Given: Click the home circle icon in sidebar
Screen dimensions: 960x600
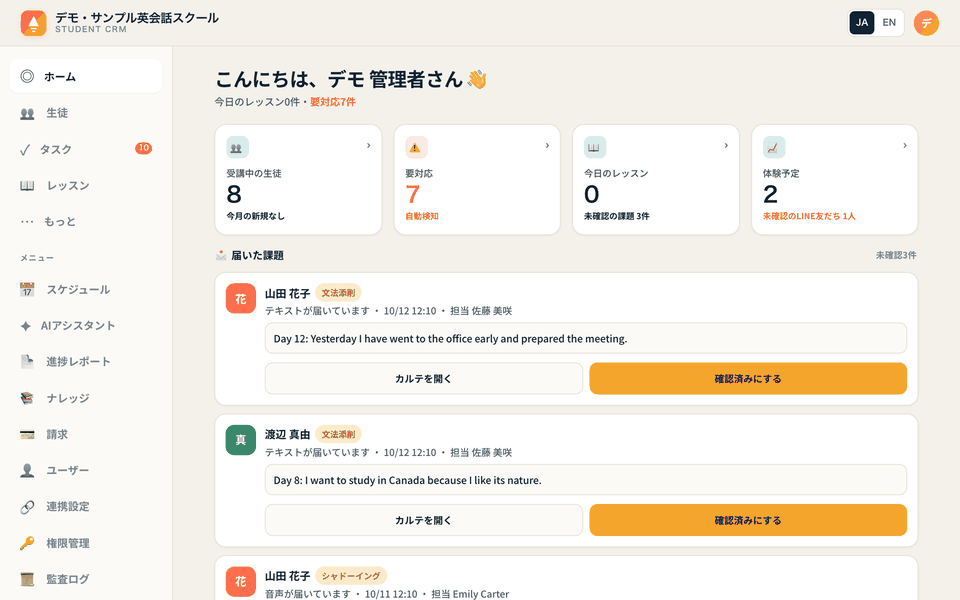Looking at the screenshot, I should (x=27, y=77).
